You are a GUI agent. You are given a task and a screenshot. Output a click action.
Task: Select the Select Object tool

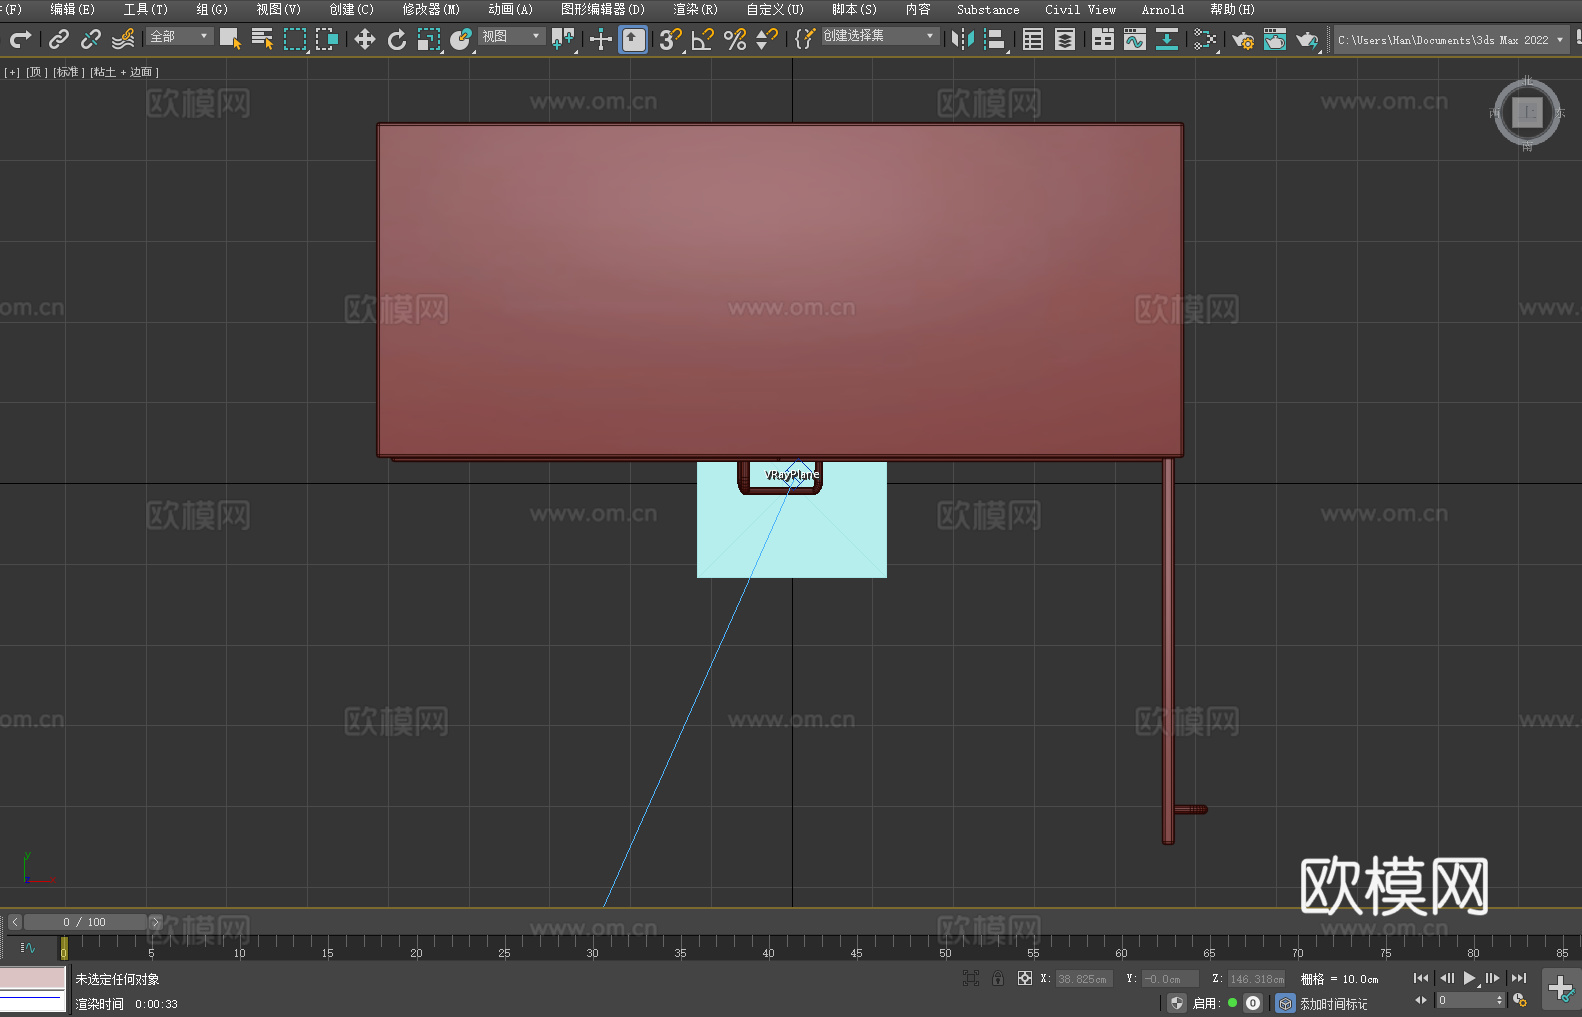coord(230,39)
